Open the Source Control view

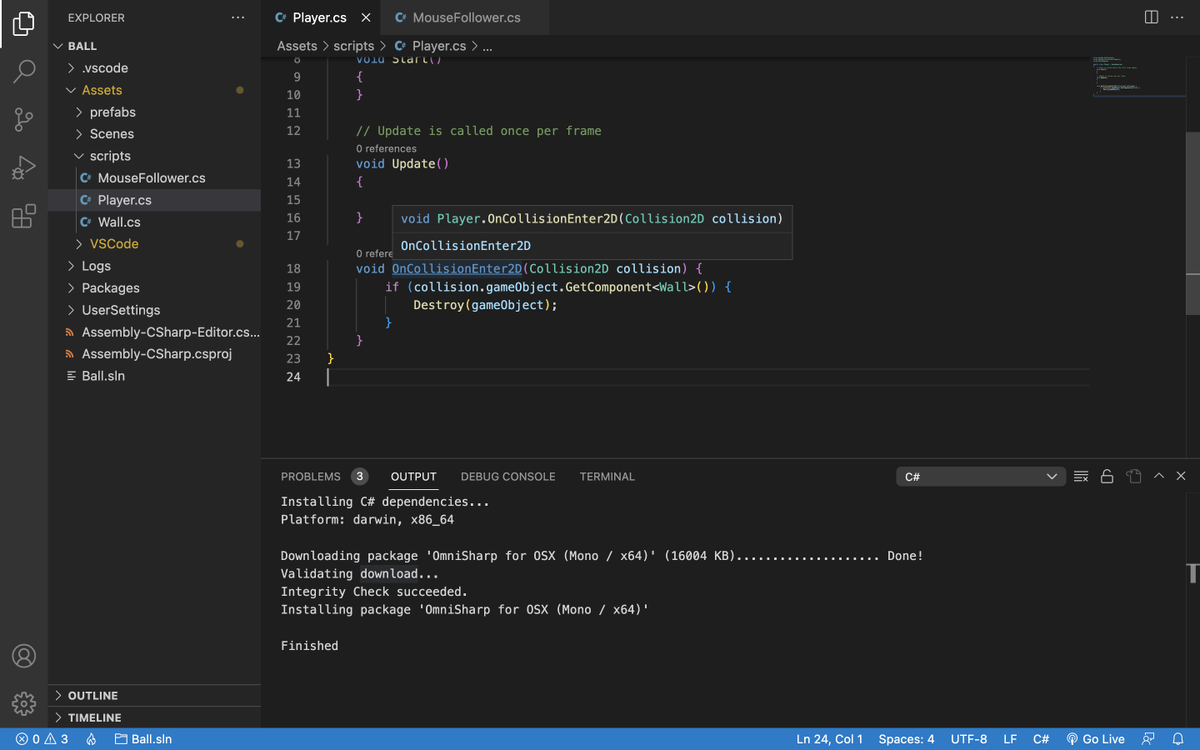24,119
